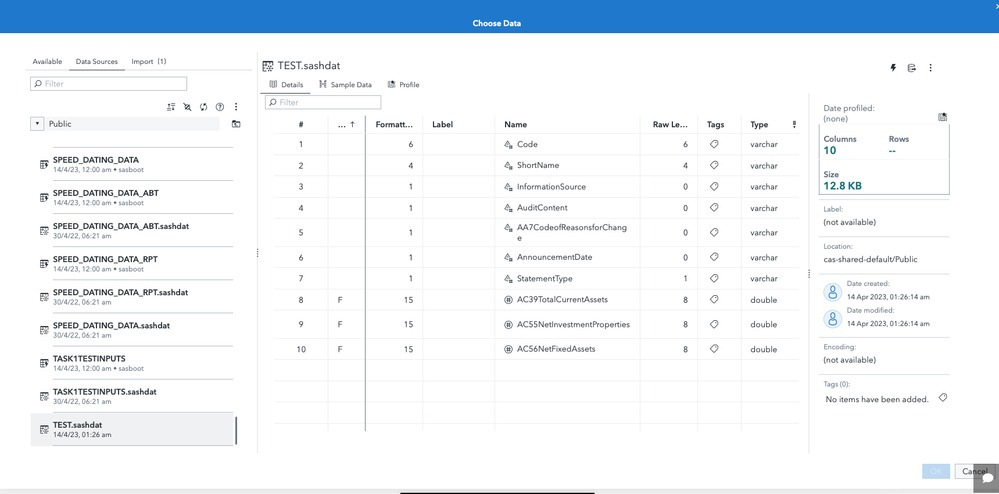The image size is (999, 494).
Task: Click the tag icon in AC39TotalCurrentAssets row
Action: coord(714,300)
